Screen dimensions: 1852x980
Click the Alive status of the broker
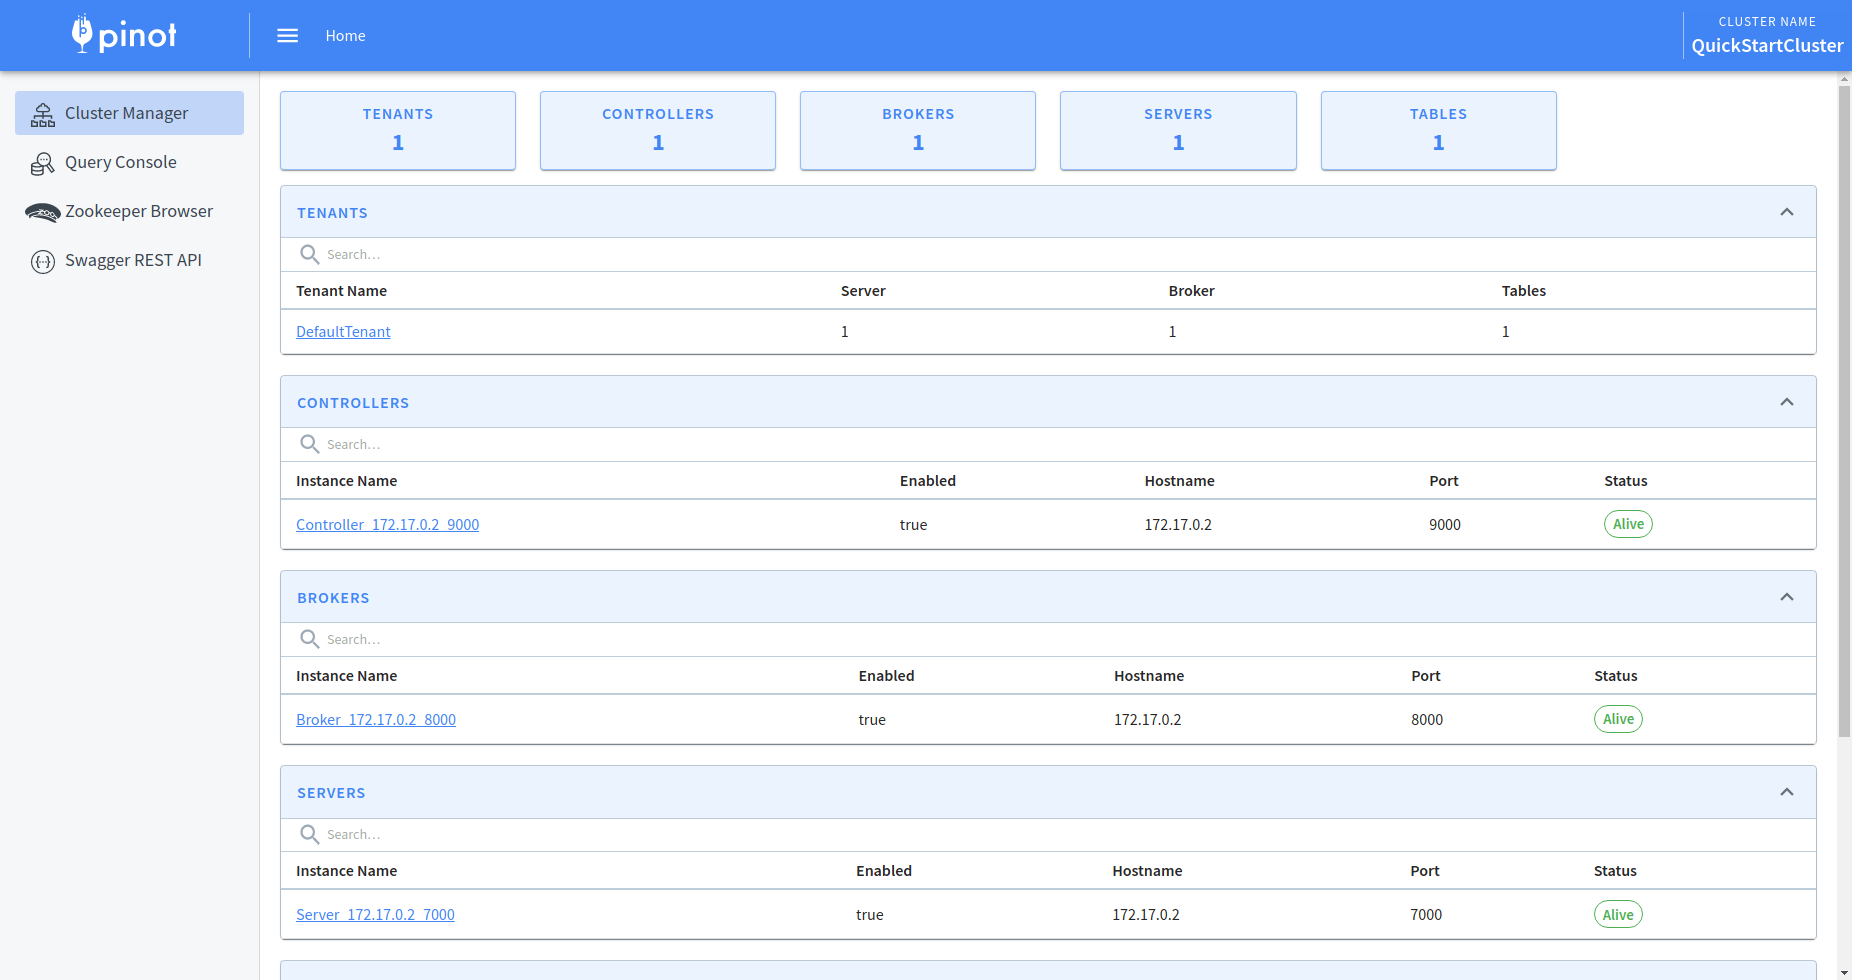click(x=1618, y=719)
